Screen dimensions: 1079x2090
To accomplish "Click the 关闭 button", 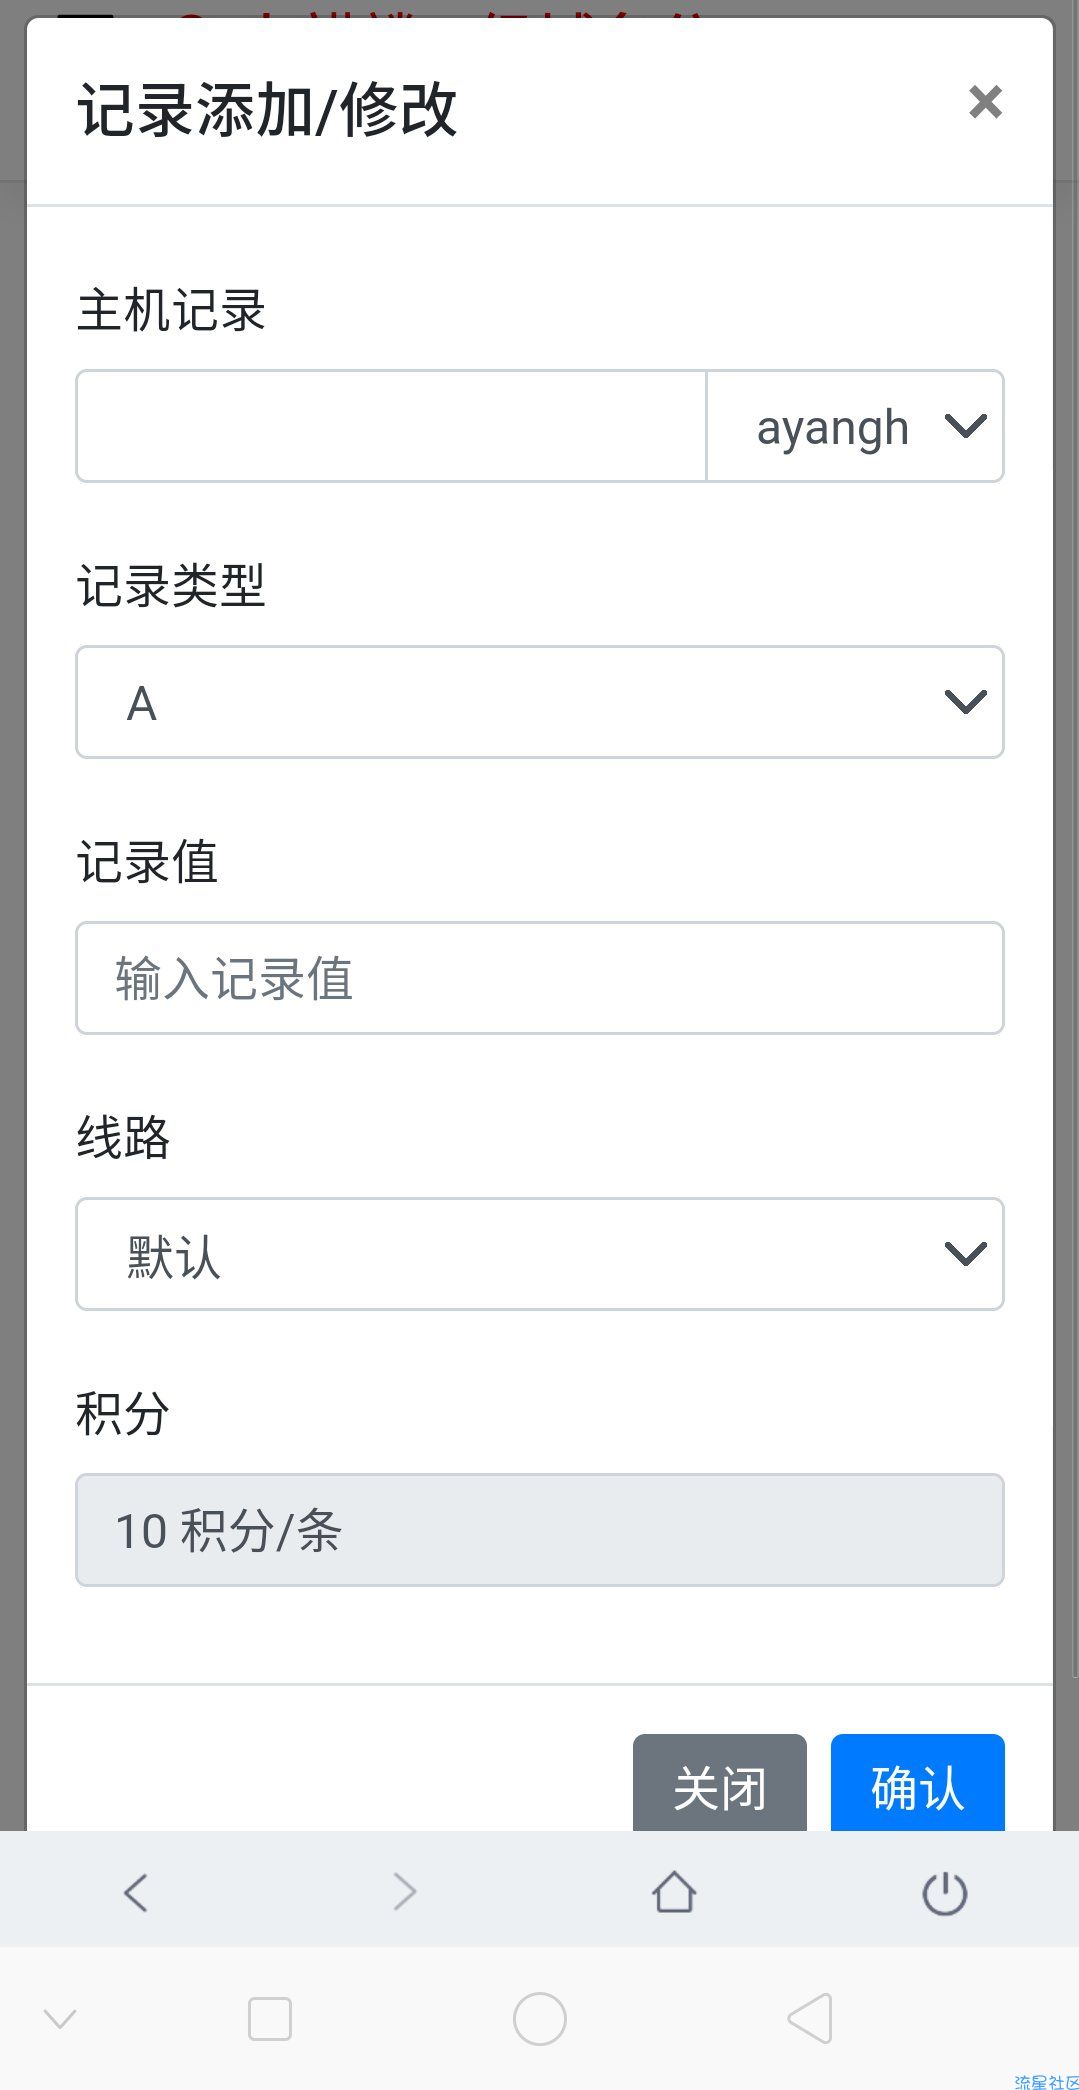I will [x=720, y=1786].
